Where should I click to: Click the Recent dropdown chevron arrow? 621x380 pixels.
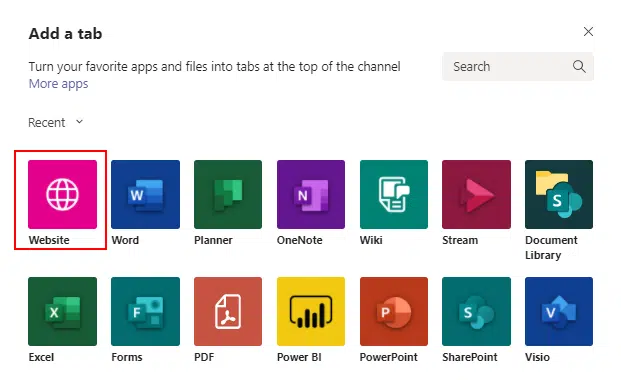coord(79,122)
